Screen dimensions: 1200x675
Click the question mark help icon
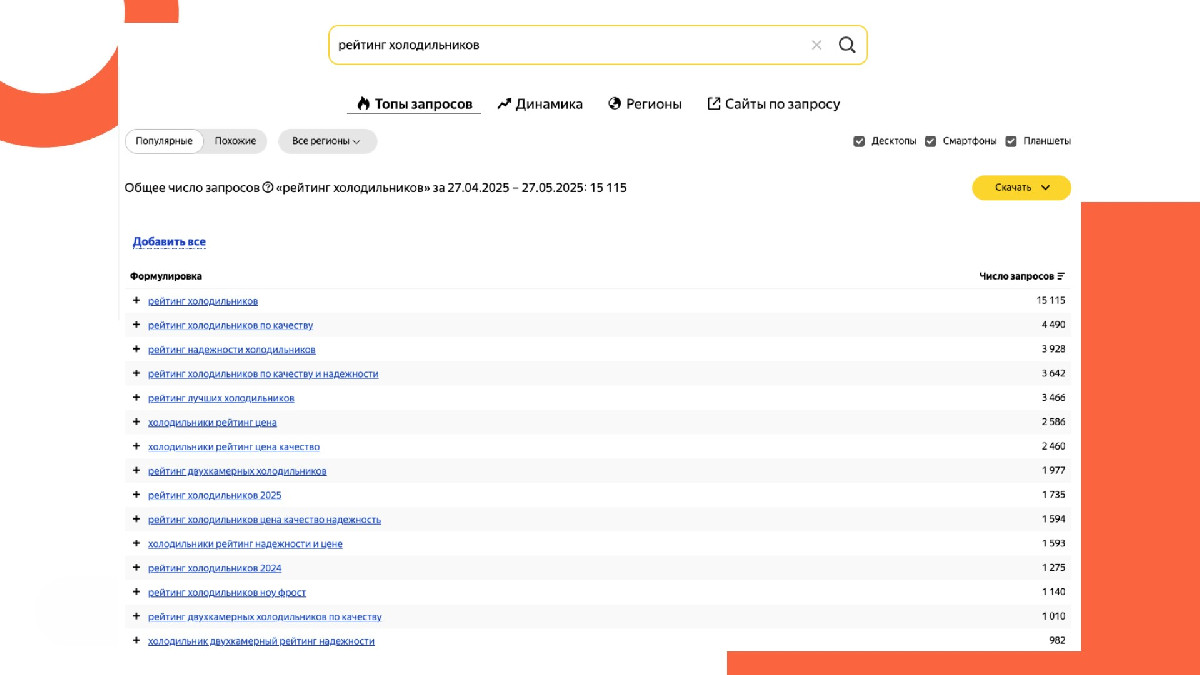[267, 188]
